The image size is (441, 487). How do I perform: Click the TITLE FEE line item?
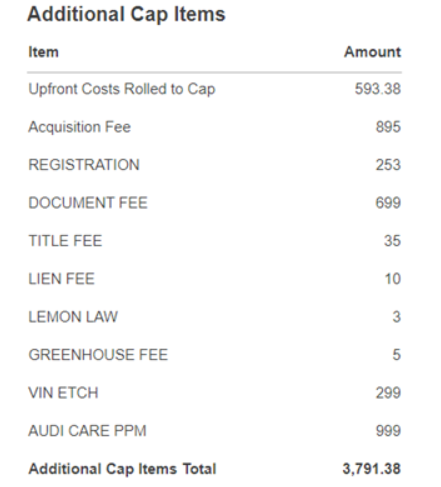tap(65, 241)
